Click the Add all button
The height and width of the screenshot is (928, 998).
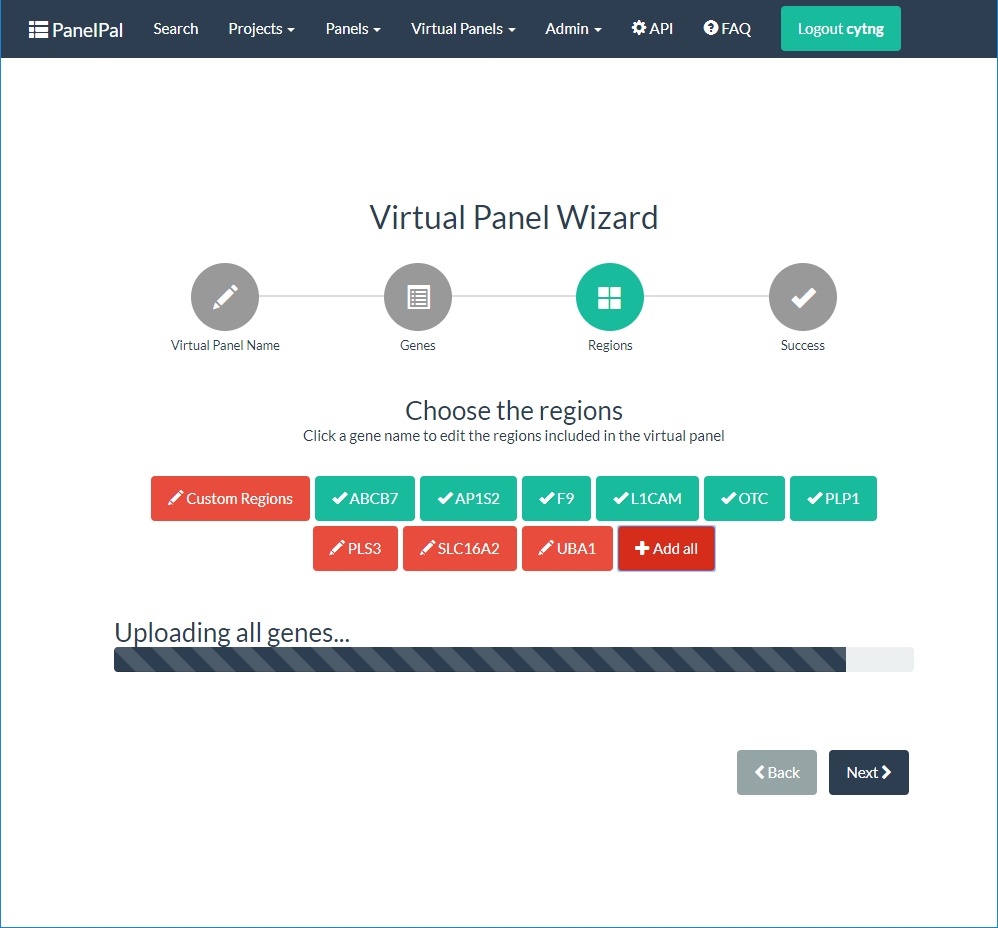click(666, 549)
